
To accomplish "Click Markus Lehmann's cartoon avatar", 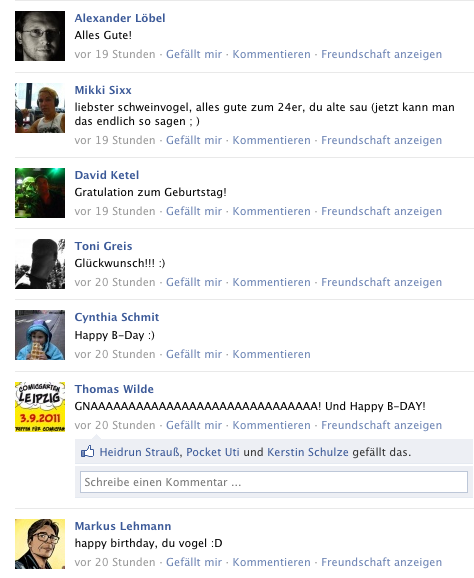I will pyautogui.click(x=40, y=544).
